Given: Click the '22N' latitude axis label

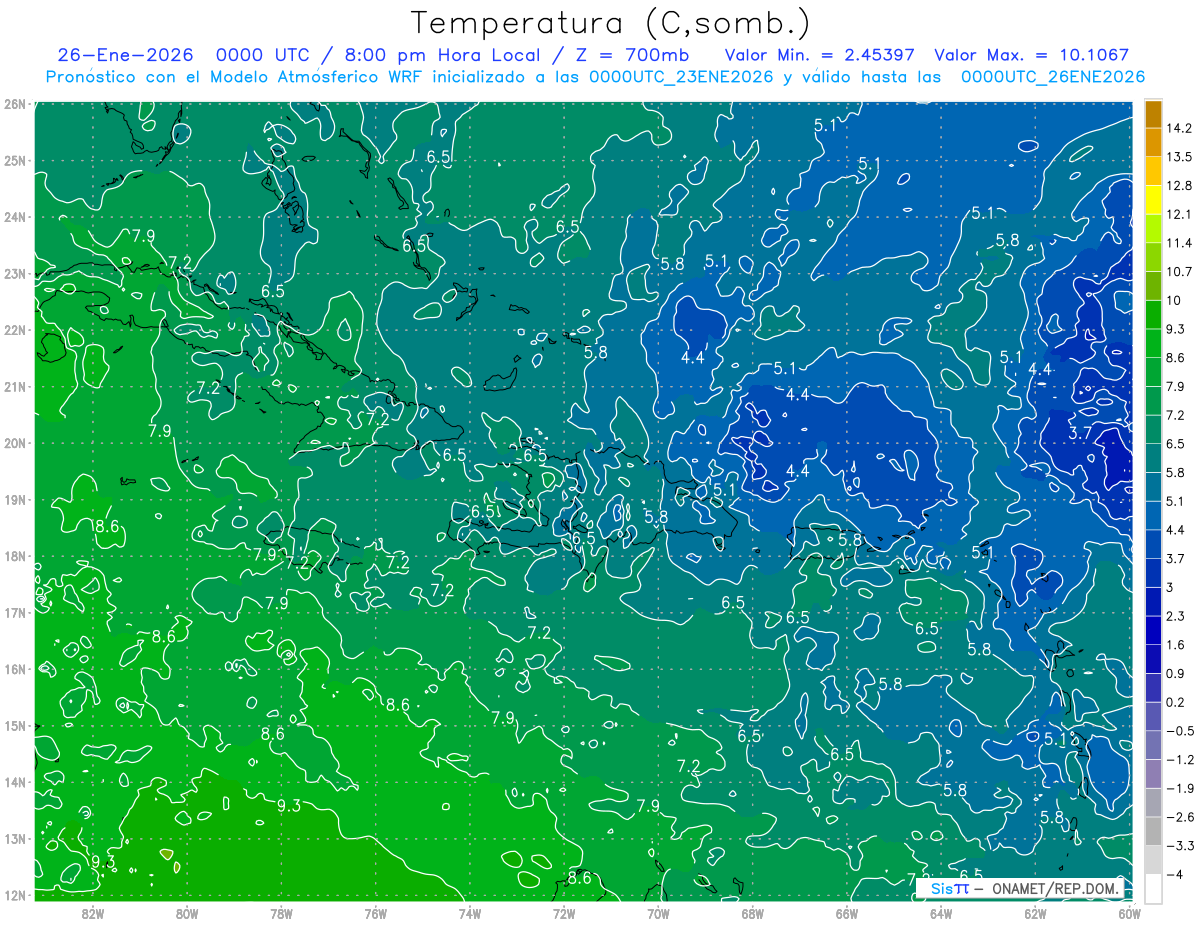Looking at the screenshot, I should tap(15, 330).
